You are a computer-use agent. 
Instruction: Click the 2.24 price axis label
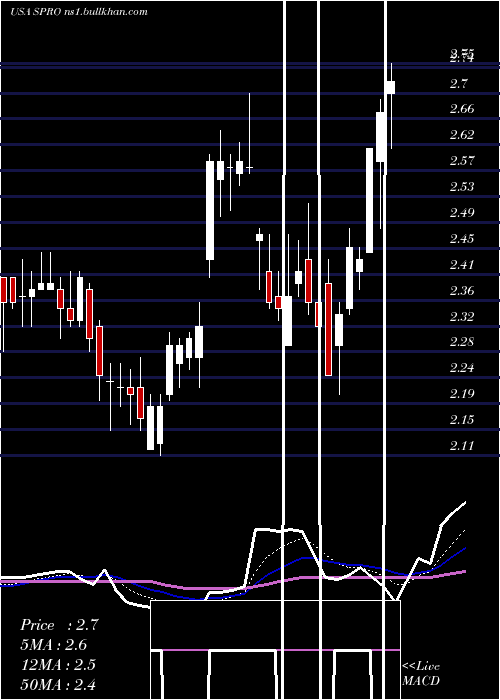(x=462, y=368)
